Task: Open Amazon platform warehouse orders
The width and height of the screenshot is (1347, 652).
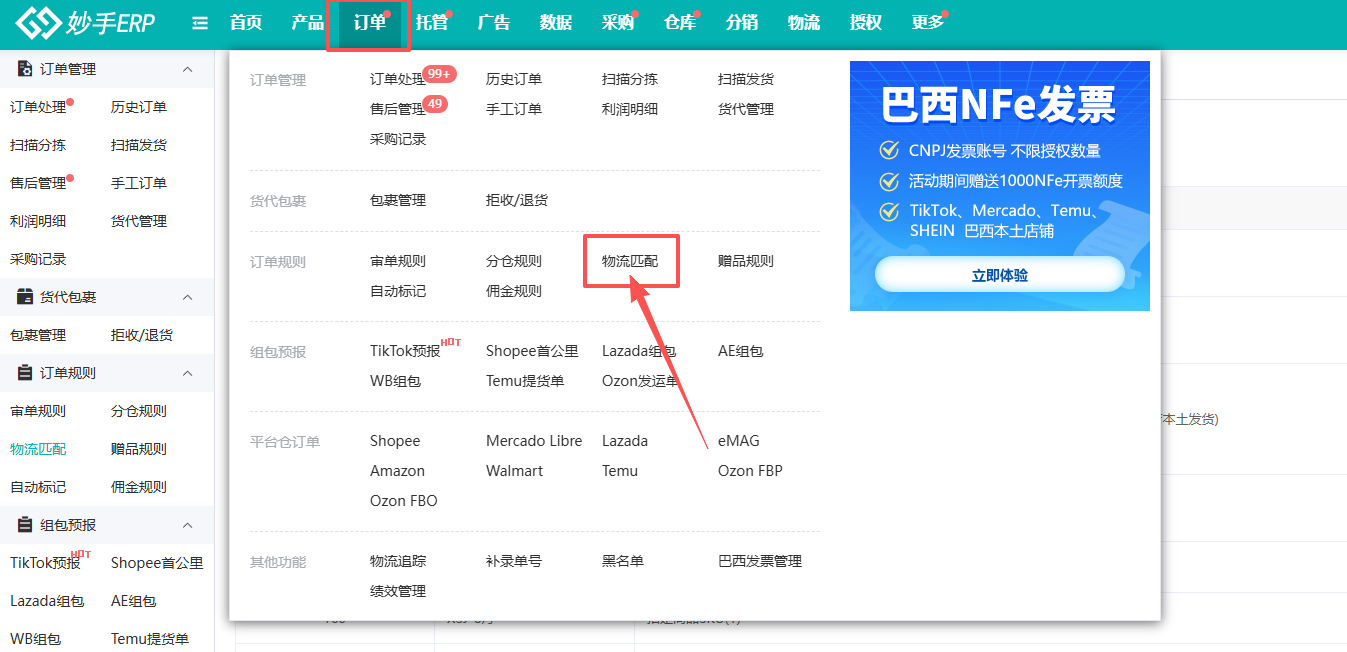Action: 397,471
